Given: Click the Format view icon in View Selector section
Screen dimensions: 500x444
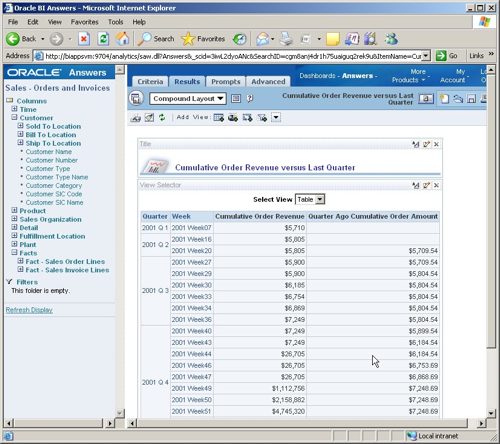Looking at the screenshot, I should pyautogui.click(x=416, y=185).
